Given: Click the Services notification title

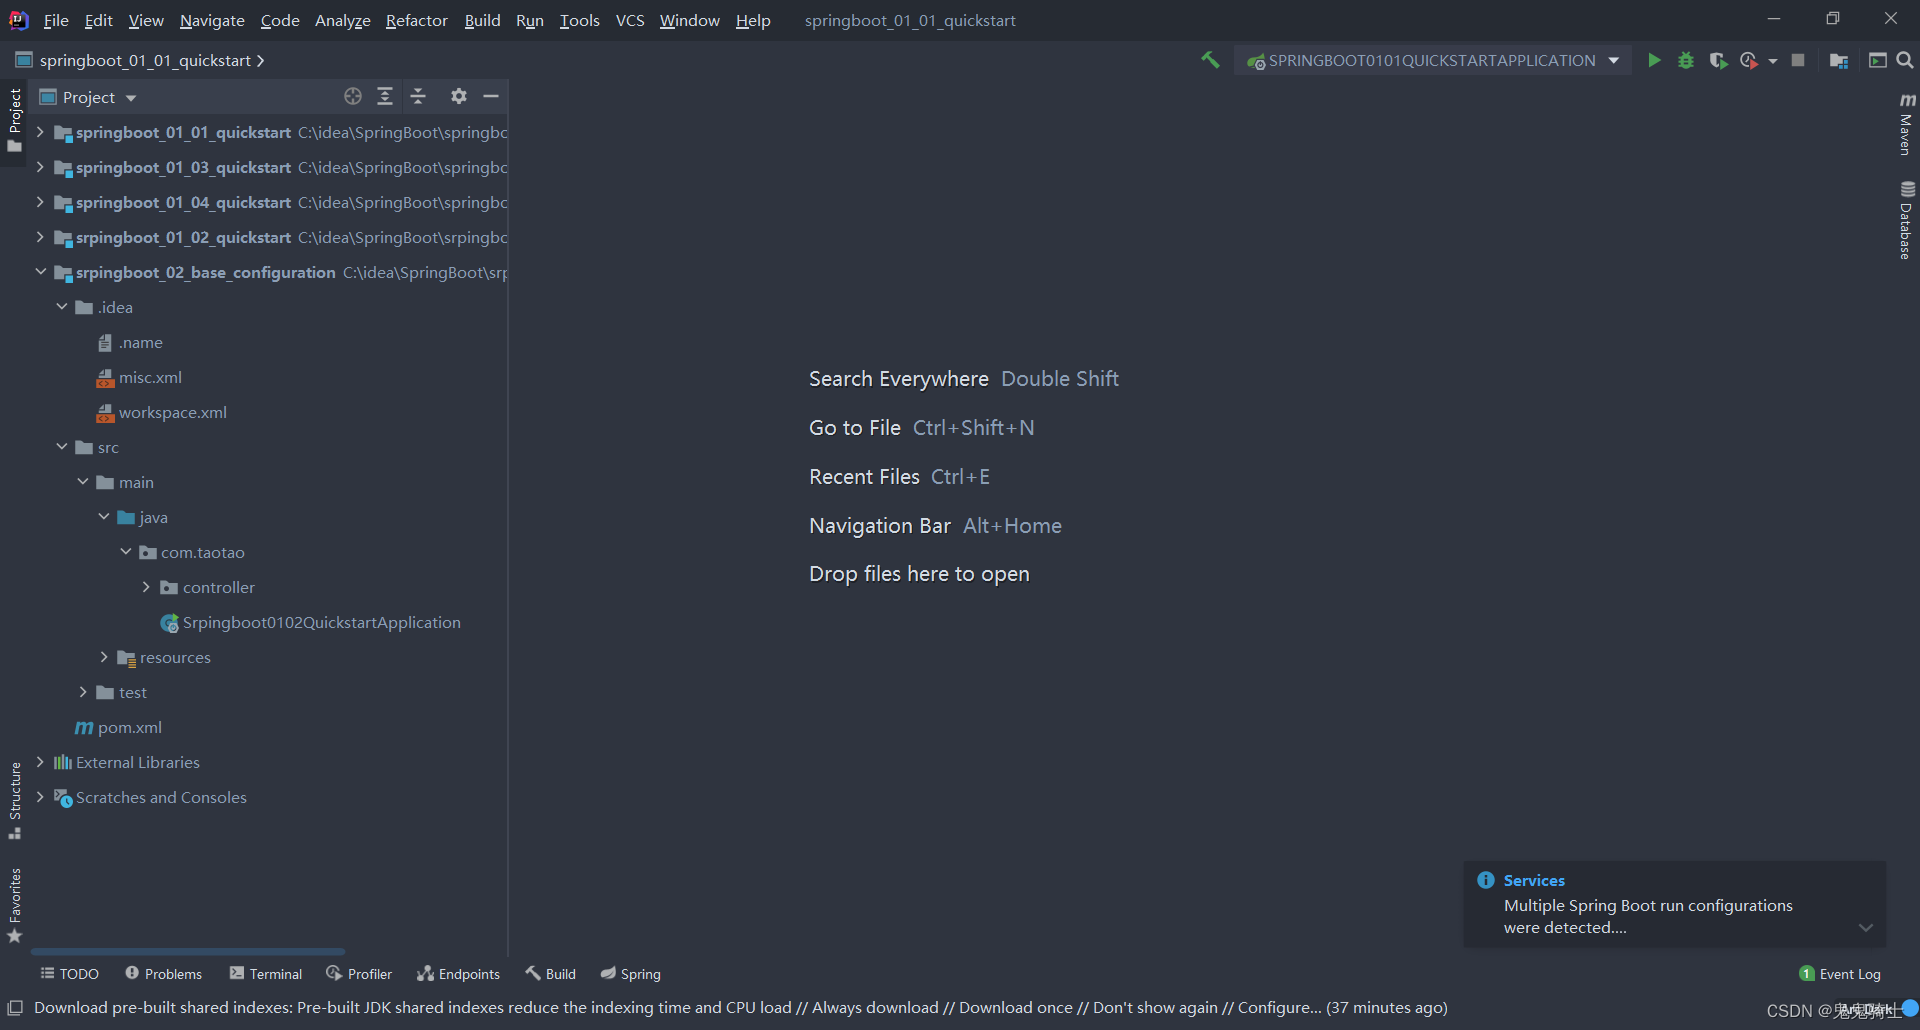Looking at the screenshot, I should pyautogui.click(x=1534, y=880).
